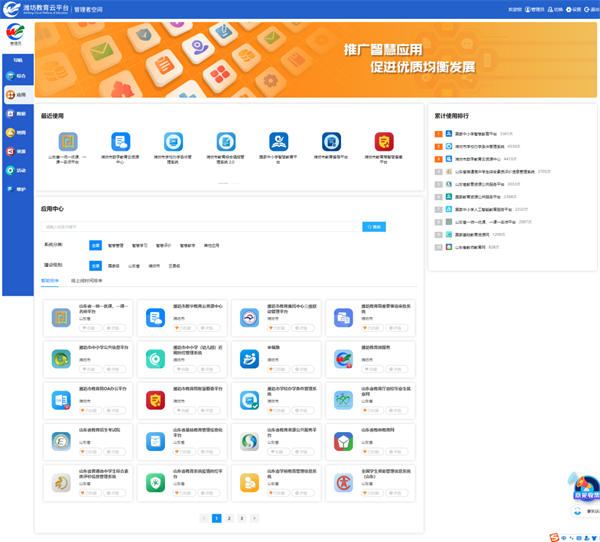Go to page 3 in pagination
The width and height of the screenshot is (600, 542).
click(241, 518)
